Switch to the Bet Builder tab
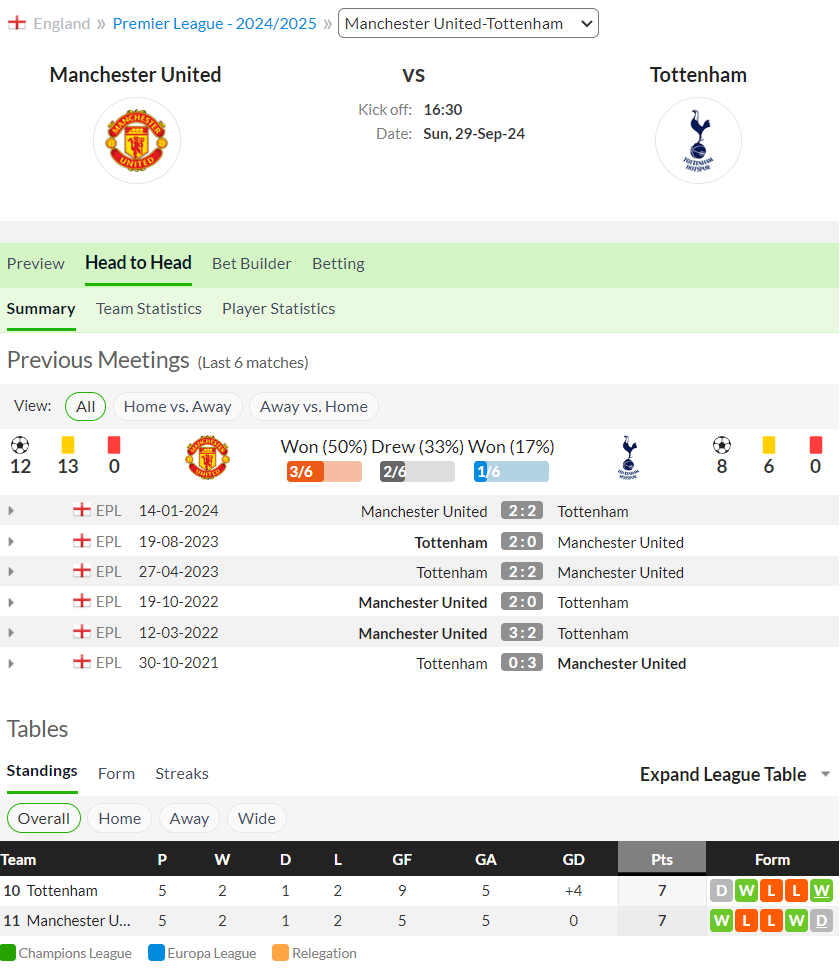This screenshot has width=840, height=978. tap(251, 264)
